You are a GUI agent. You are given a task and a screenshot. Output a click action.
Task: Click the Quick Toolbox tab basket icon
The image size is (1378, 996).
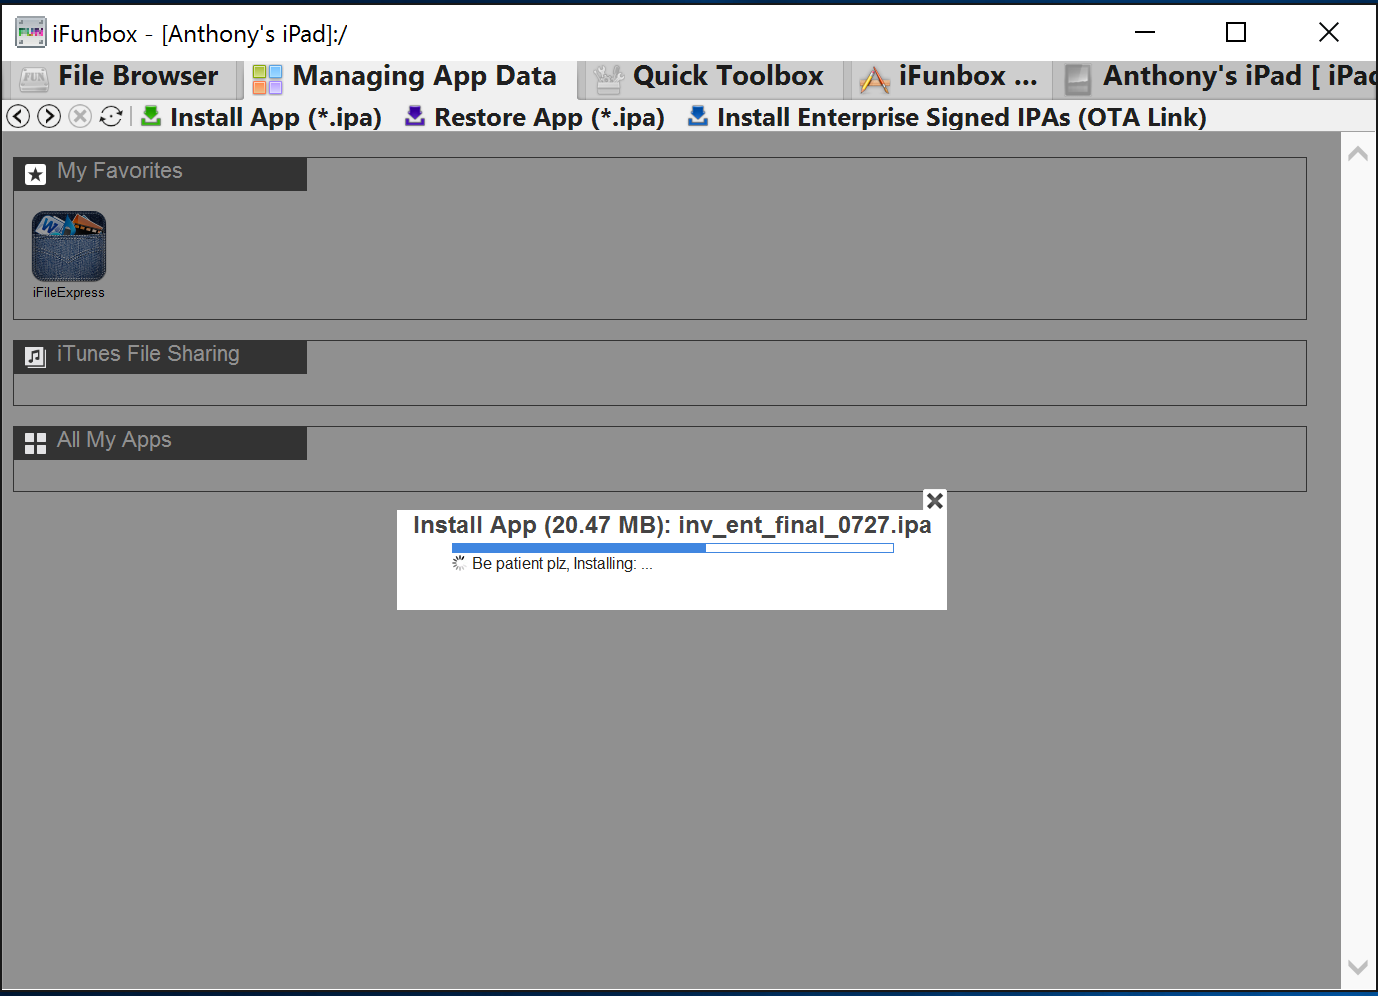[x=608, y=78]
